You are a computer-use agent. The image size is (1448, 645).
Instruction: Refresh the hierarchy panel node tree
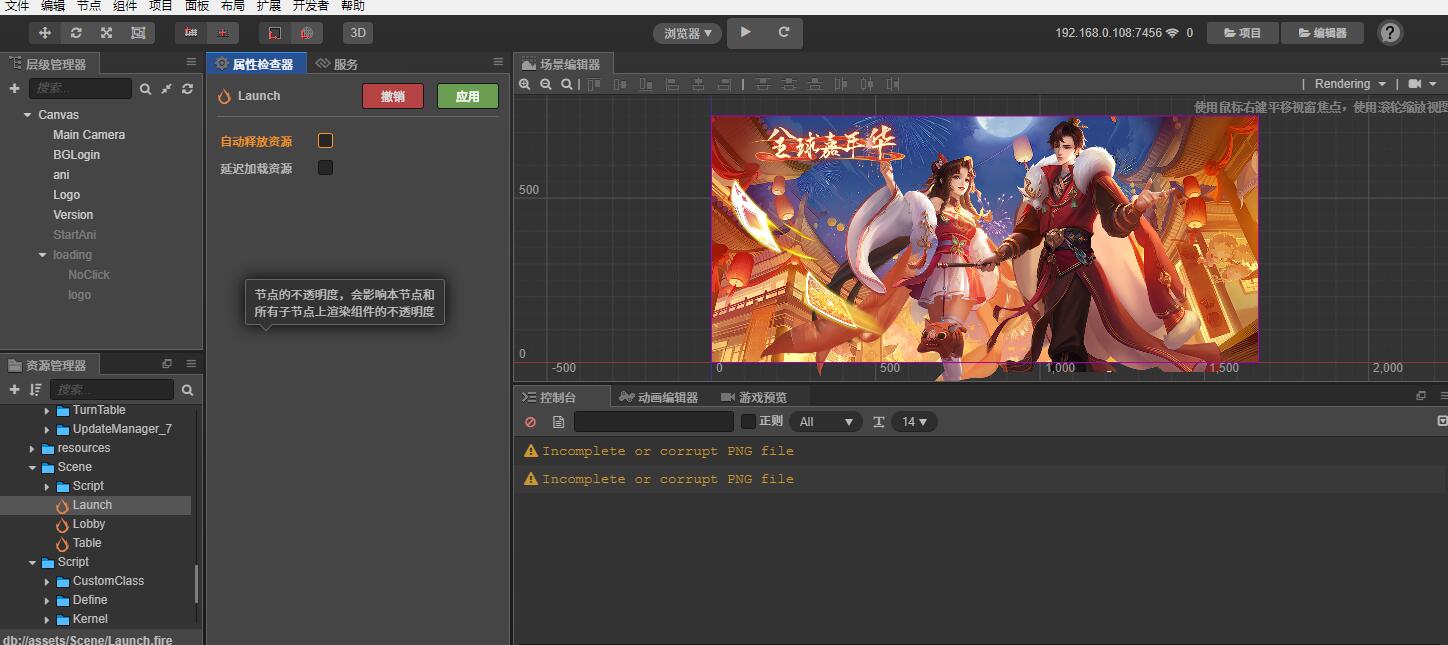tap(187, 89)
